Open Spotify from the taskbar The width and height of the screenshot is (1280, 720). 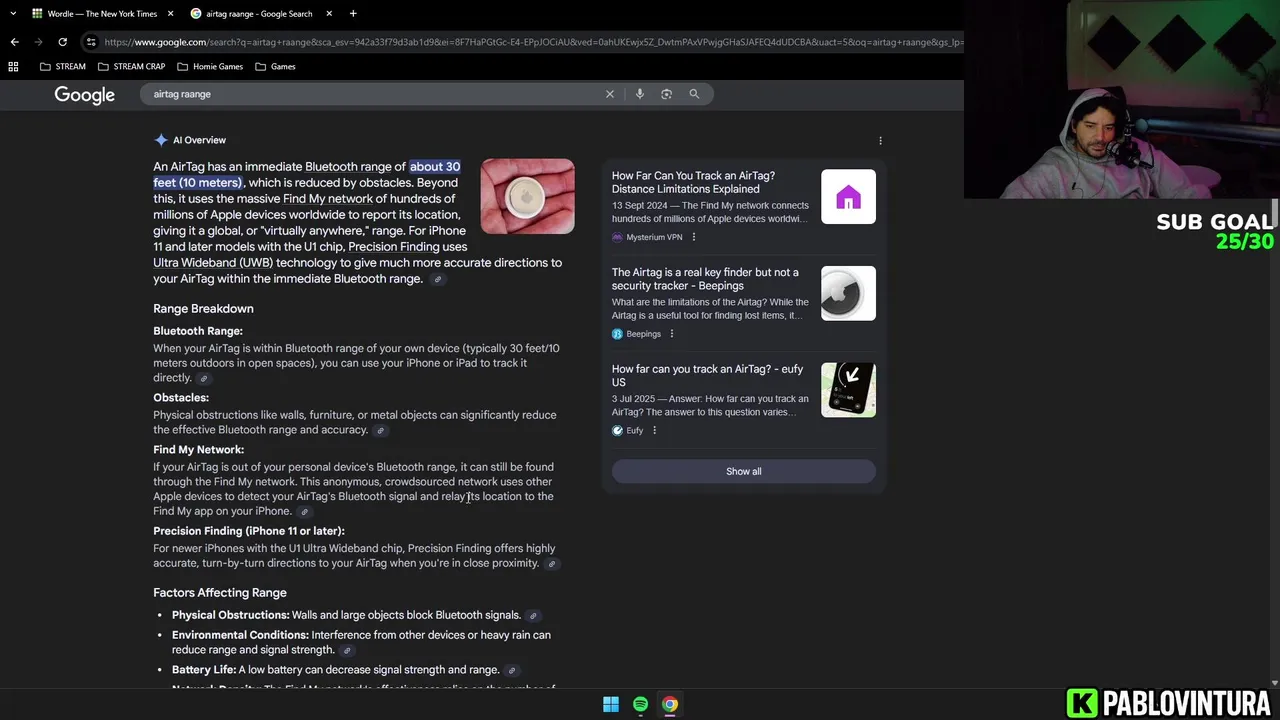point(640,704)
